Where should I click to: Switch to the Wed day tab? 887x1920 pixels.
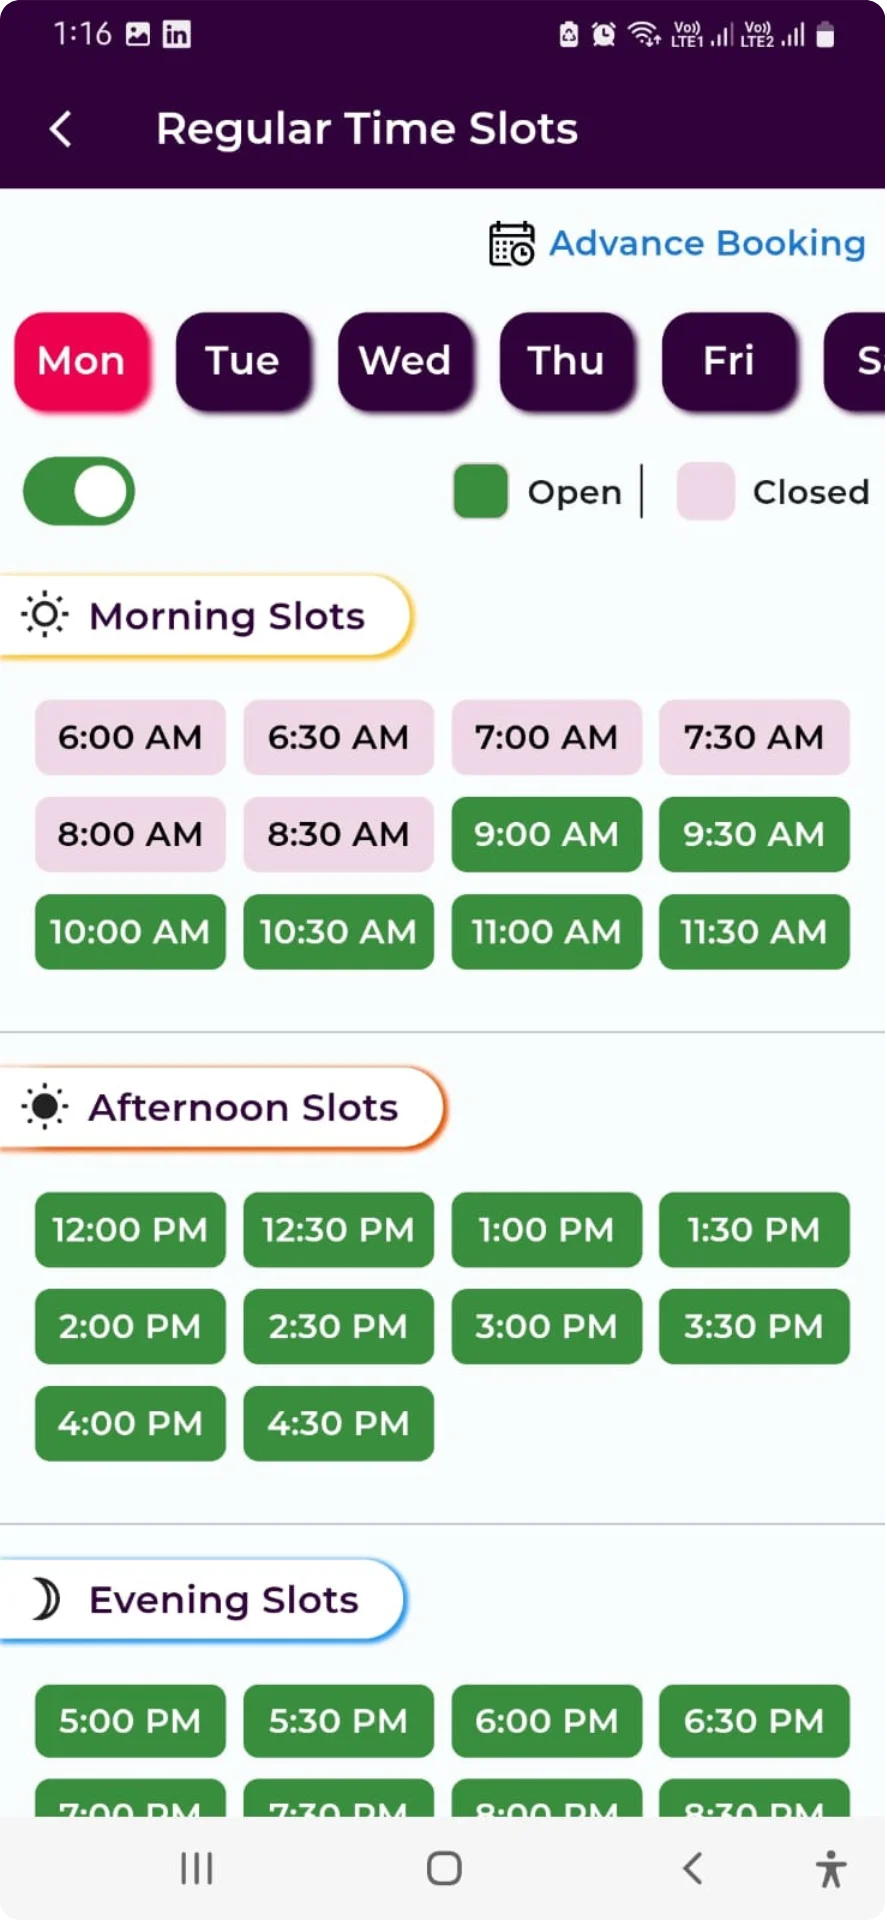tap(405, 361)
